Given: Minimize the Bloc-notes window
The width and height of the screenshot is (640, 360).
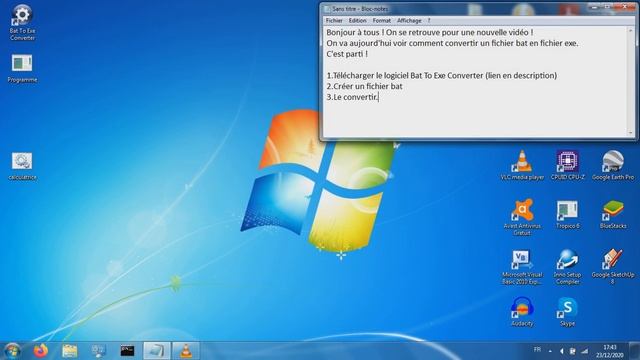Looking at the screenshot, I should [595, 7].
